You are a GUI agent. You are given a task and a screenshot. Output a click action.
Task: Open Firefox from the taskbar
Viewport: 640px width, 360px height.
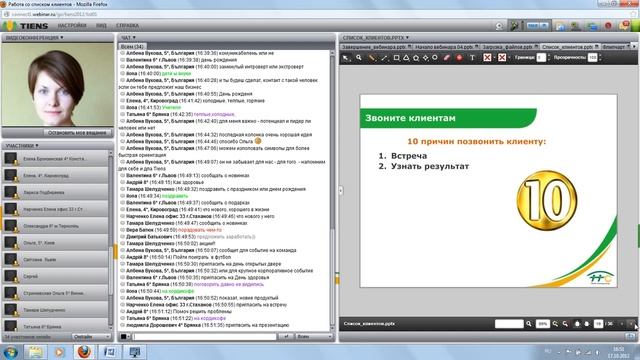(x=84, y=351)
